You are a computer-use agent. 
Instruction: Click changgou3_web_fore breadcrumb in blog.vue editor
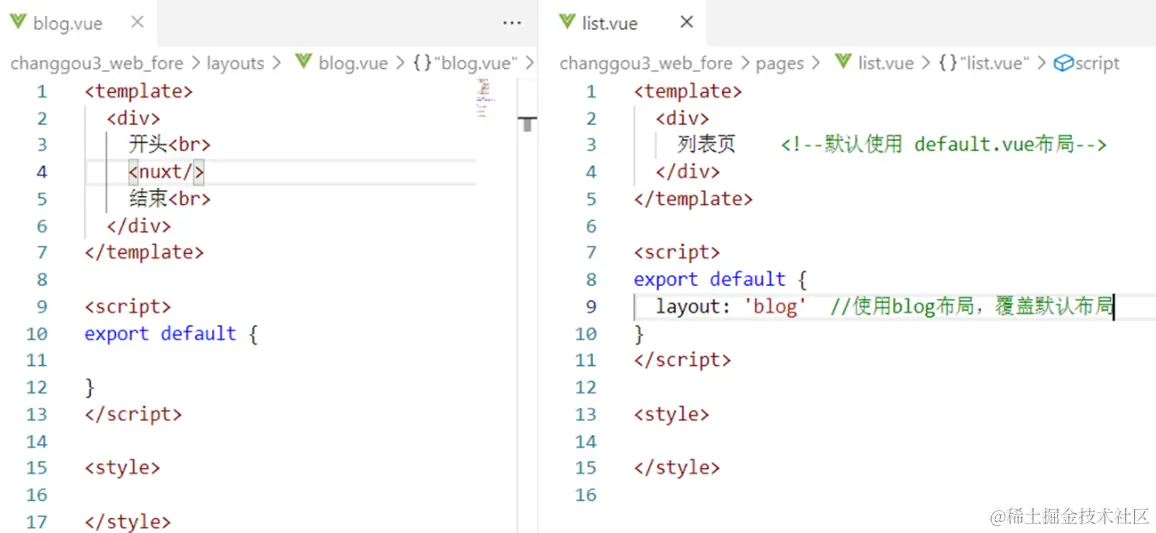coord(97,63)
